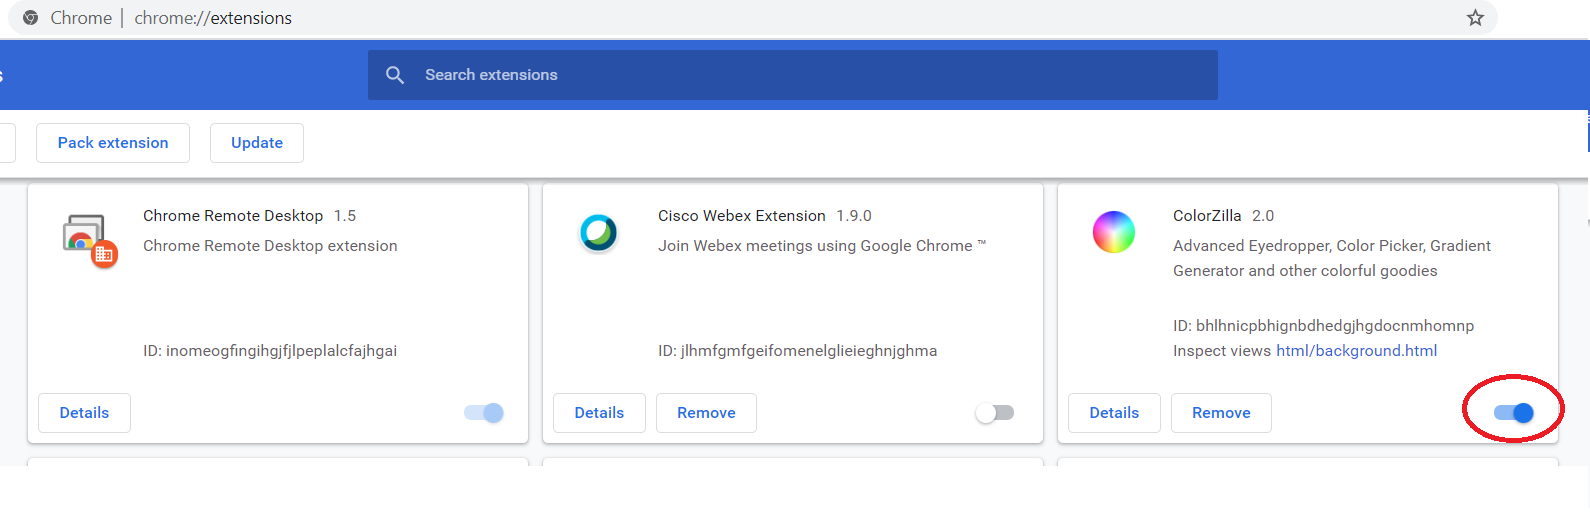This screenshot has height=530, width=1590.
Task: Select the Chrome Remote Desktop ID text
Action: [270, 351]
